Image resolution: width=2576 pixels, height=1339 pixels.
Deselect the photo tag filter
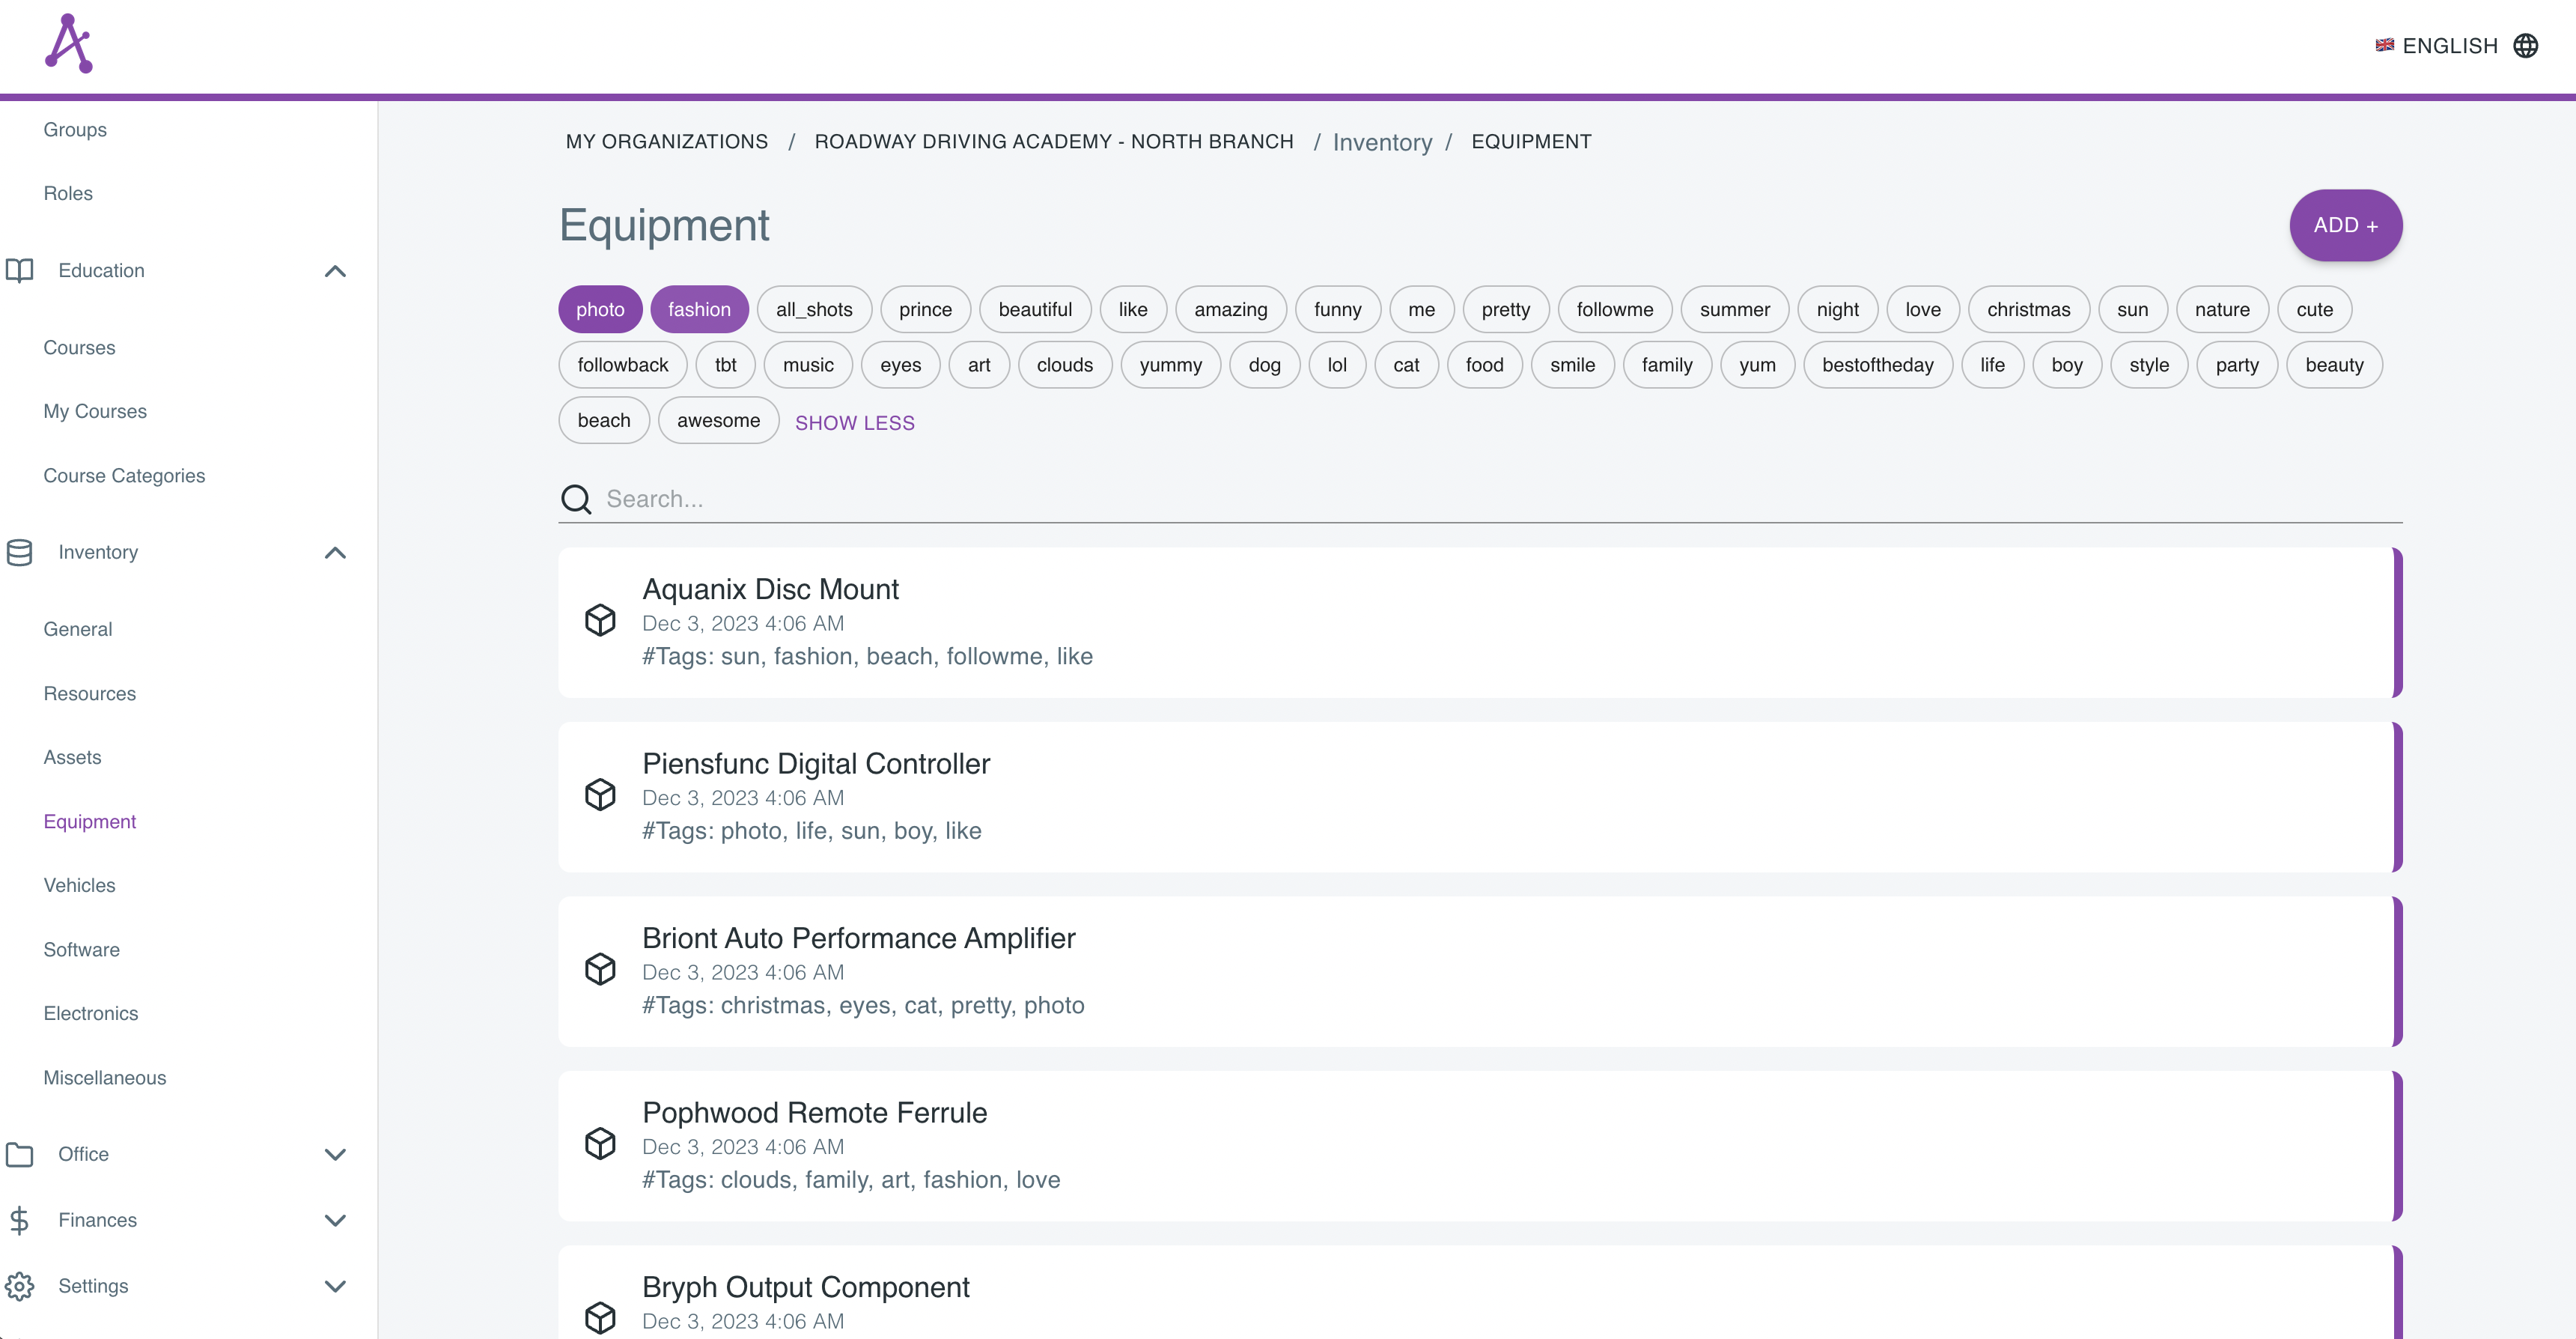[600, 310]
